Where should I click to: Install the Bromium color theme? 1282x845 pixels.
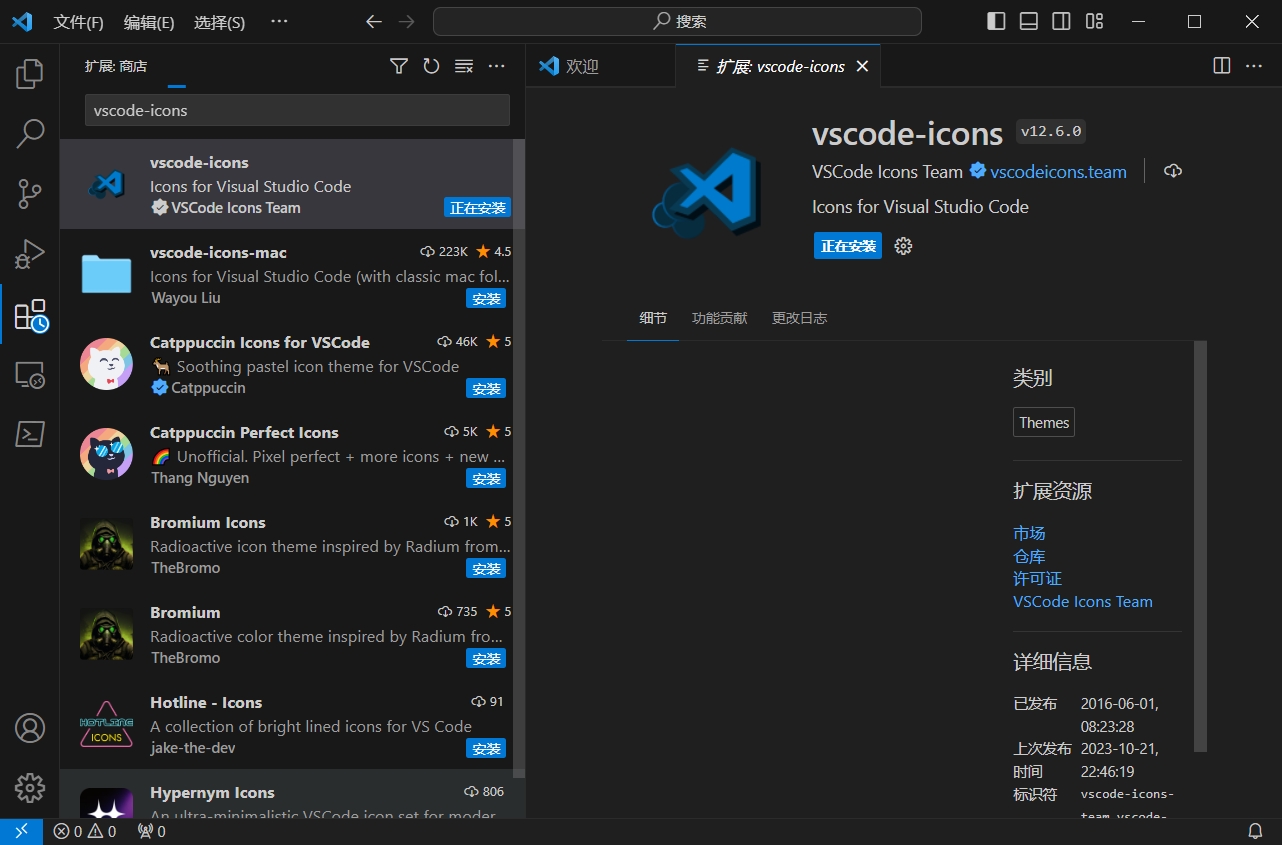pos(486,659)
